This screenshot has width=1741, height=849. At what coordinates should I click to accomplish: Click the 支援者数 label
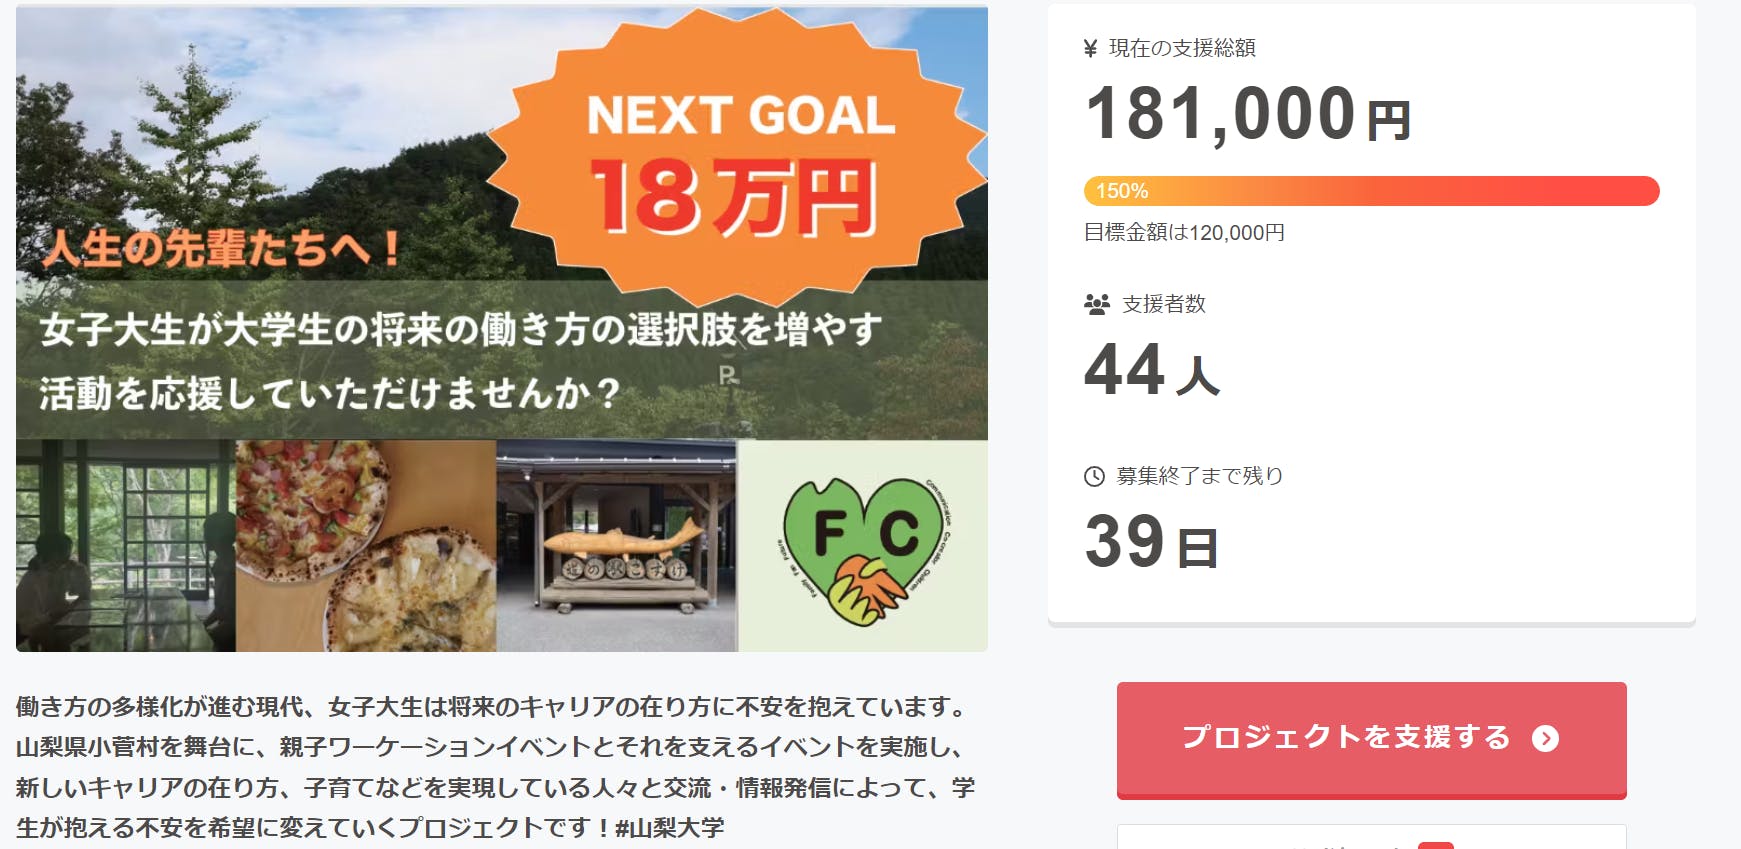pos(1164,305)
